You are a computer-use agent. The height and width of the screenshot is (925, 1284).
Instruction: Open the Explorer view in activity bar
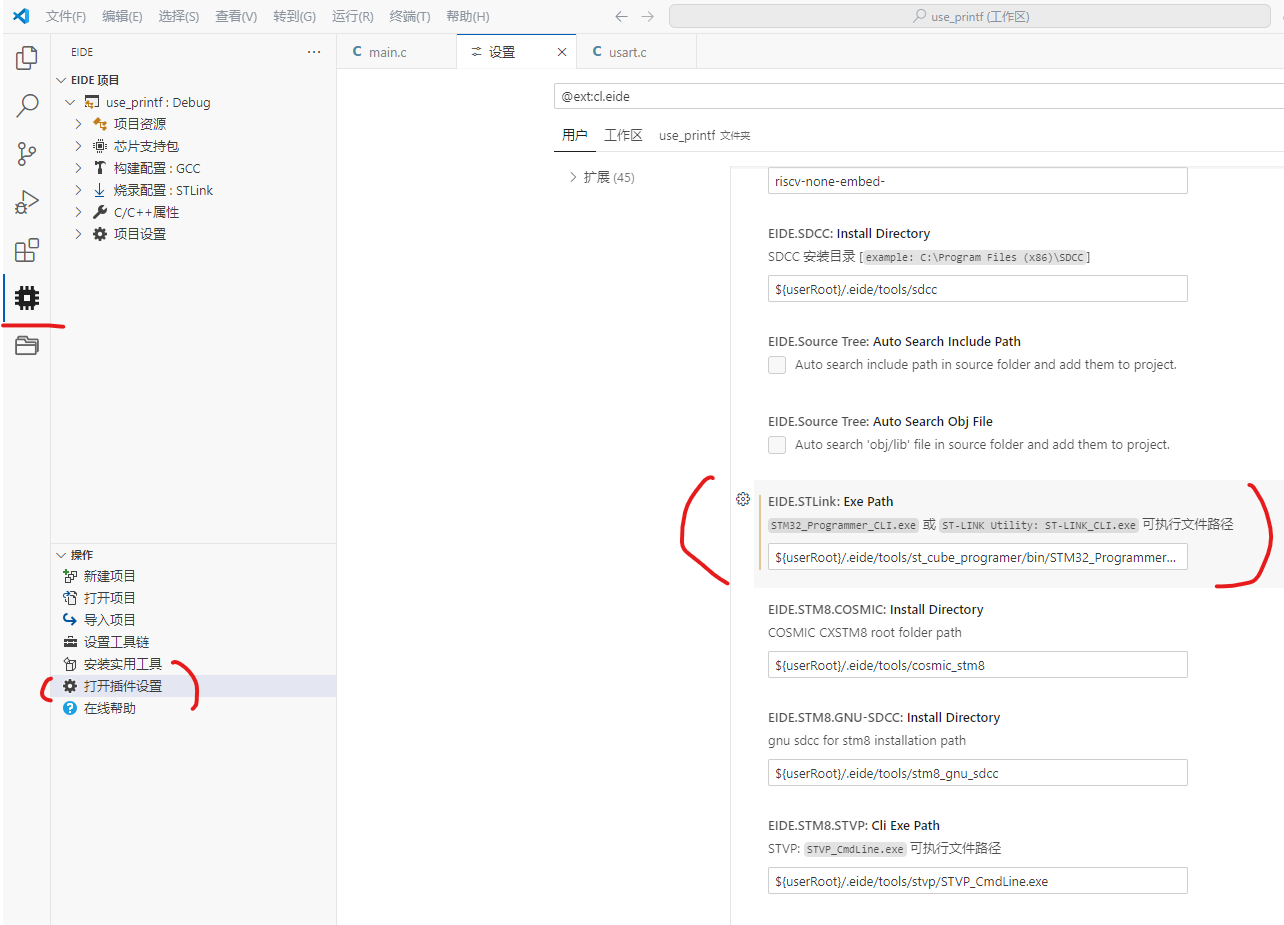27,58
